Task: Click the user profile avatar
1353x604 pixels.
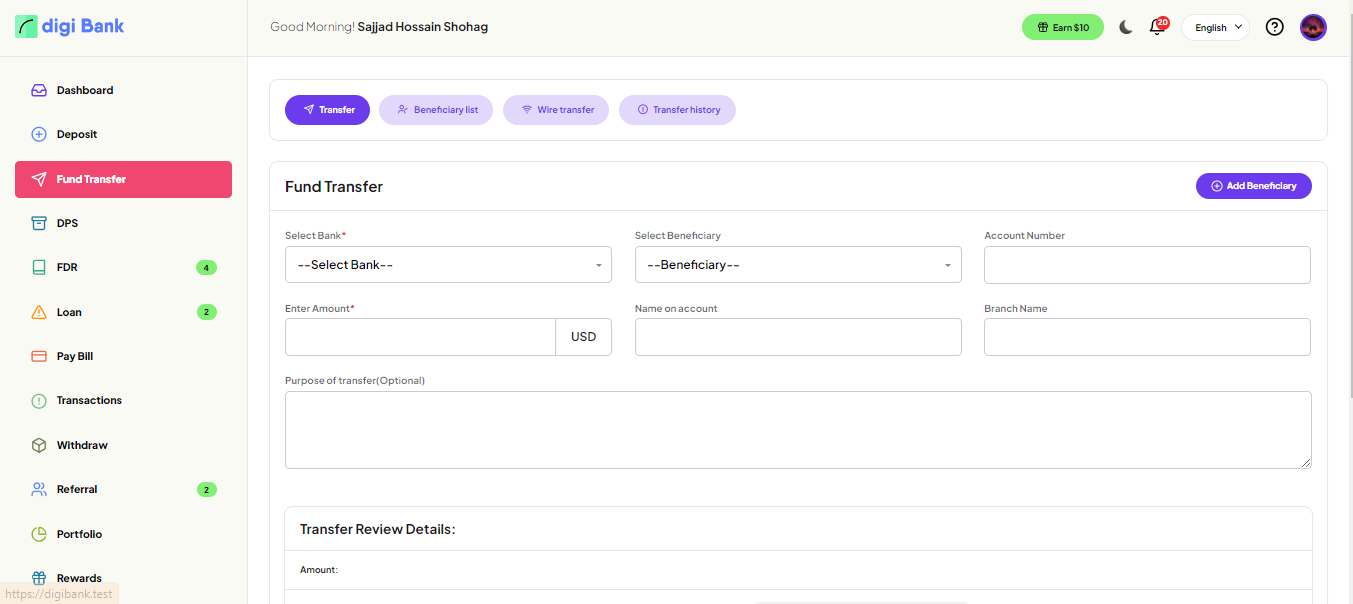Action: click(x=1313, y=27)
